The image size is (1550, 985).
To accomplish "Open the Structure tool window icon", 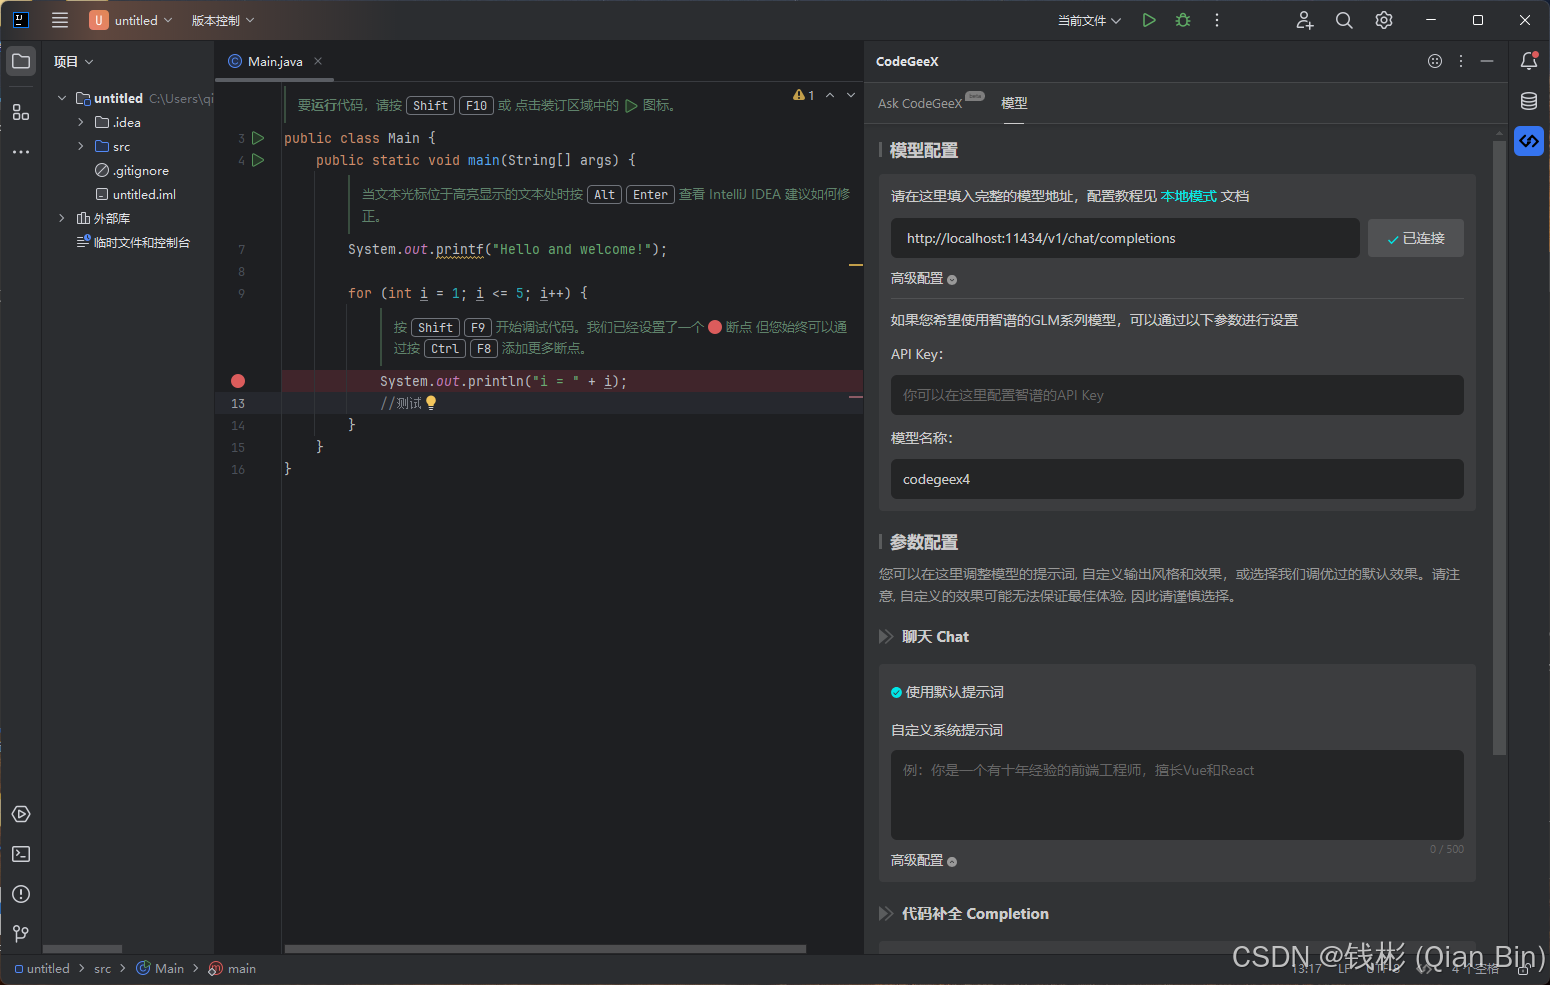I will click(x=21, y=112).
